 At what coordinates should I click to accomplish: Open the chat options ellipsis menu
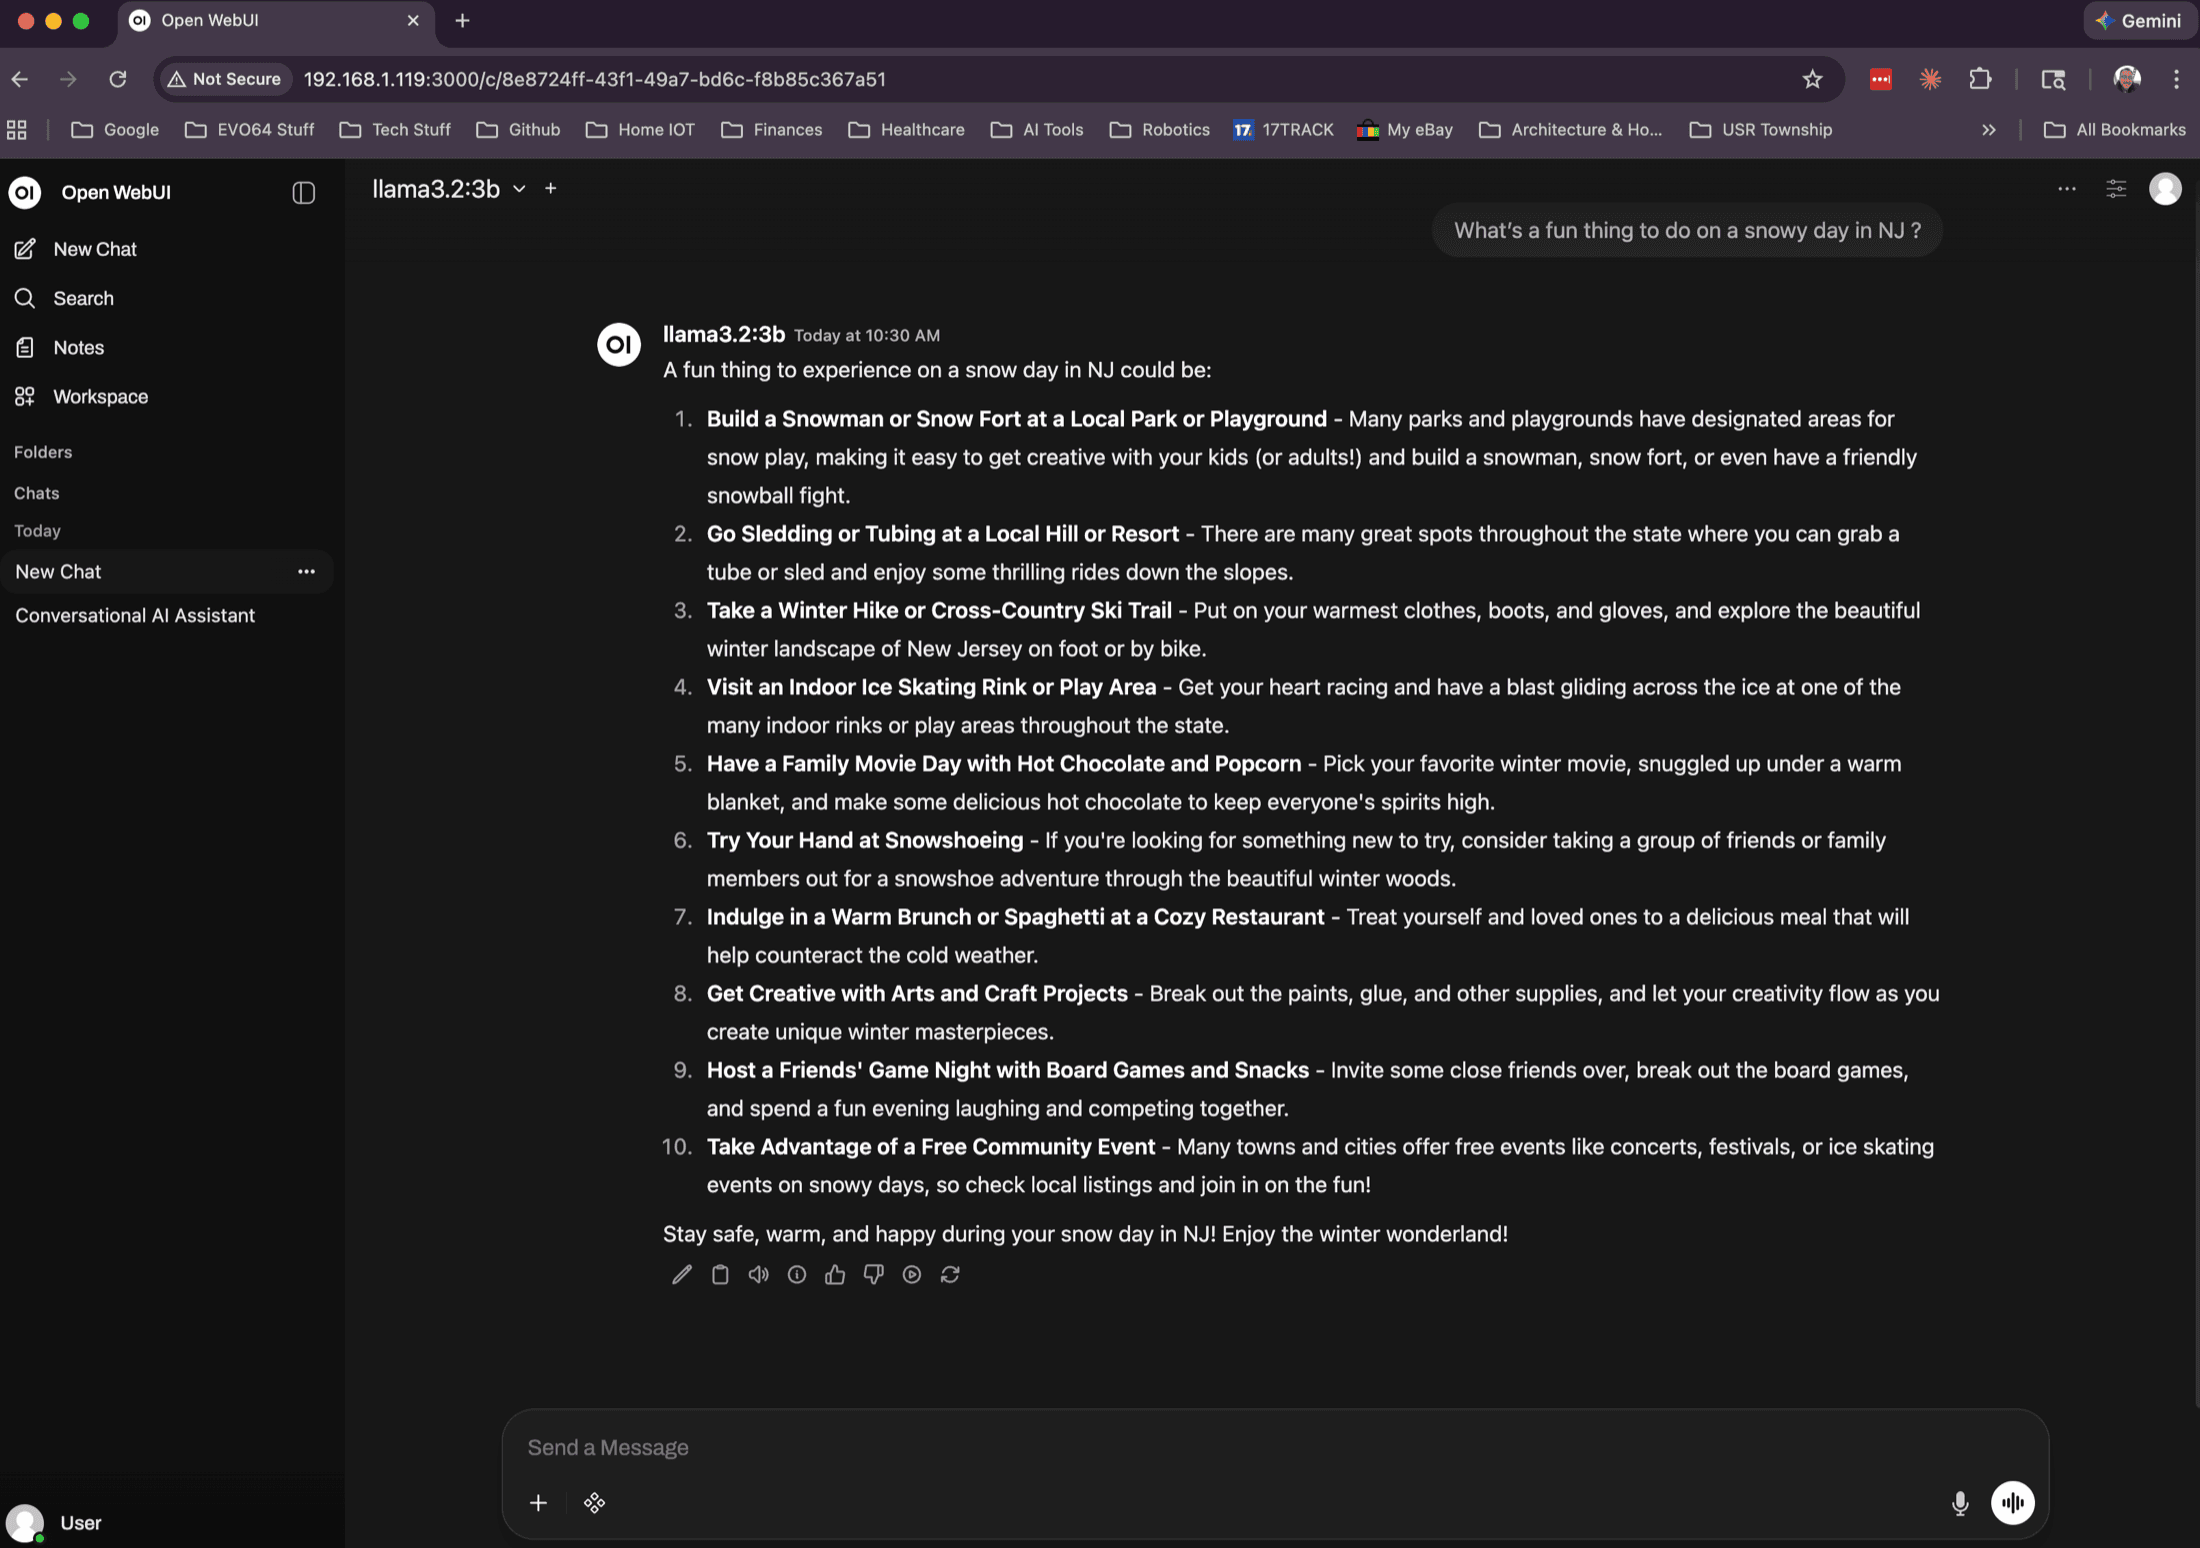point(2066,188)
